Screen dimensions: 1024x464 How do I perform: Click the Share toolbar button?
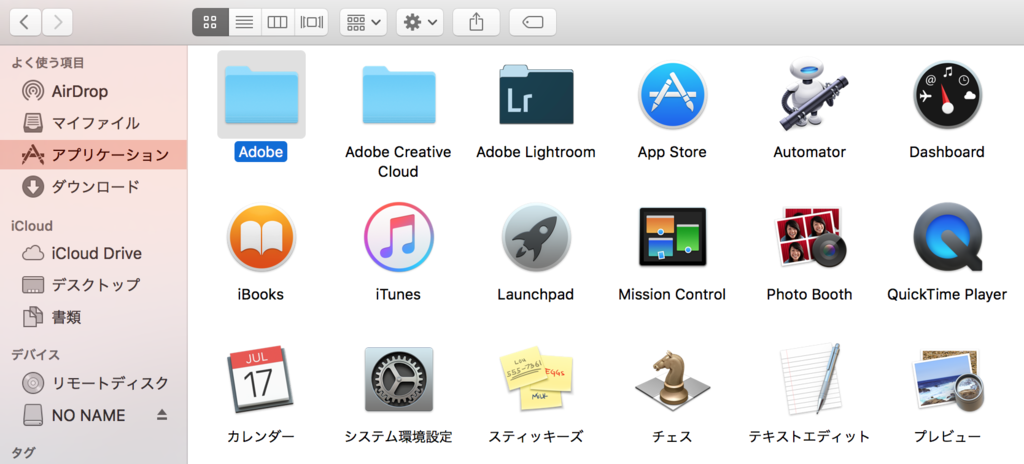click(x=477, y=23)
